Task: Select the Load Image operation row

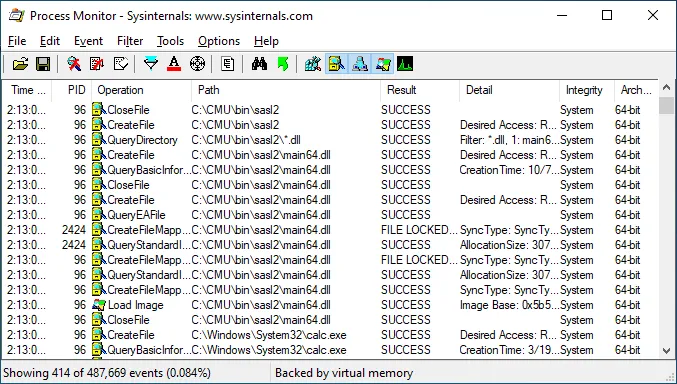Action: click(x=330, y=305)
